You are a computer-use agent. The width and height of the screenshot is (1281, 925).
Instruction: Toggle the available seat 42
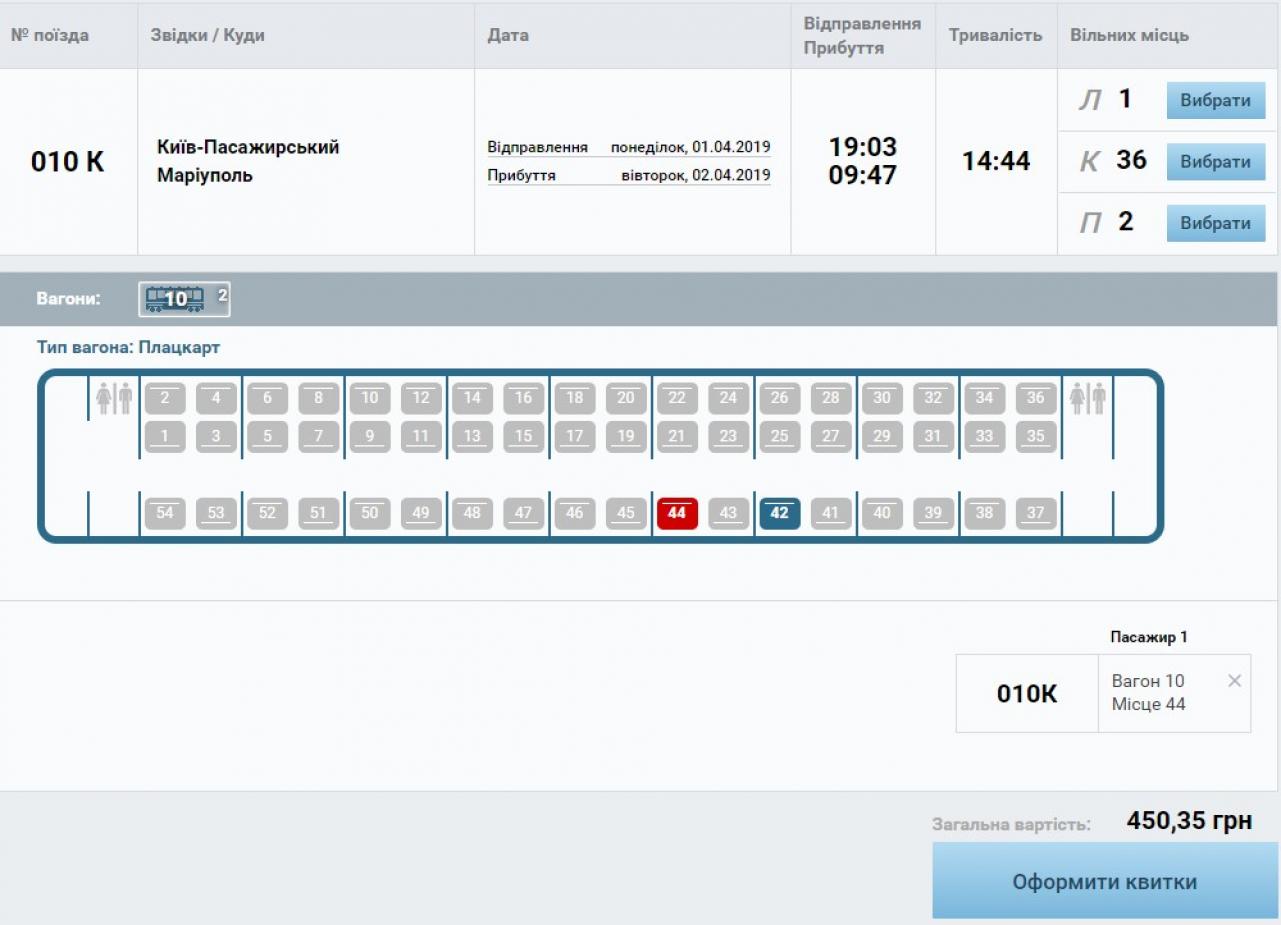780,513
